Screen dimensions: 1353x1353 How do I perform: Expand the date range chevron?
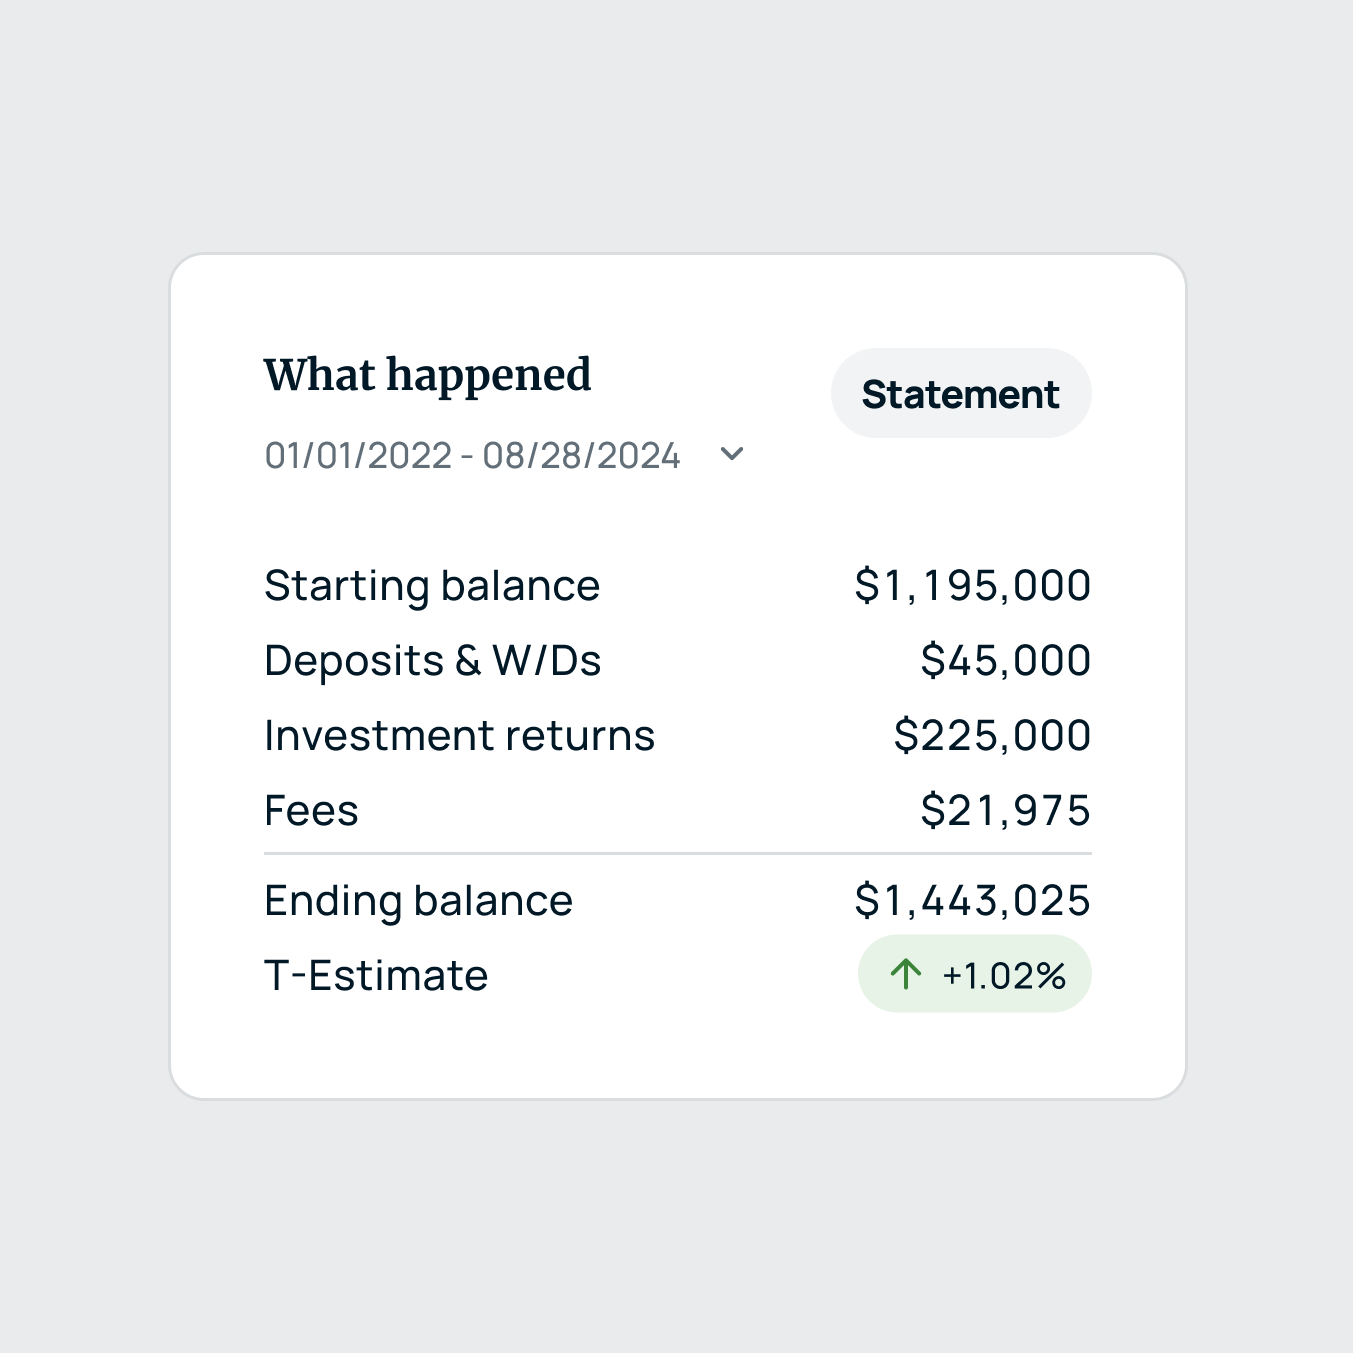(x=732, y=454)
